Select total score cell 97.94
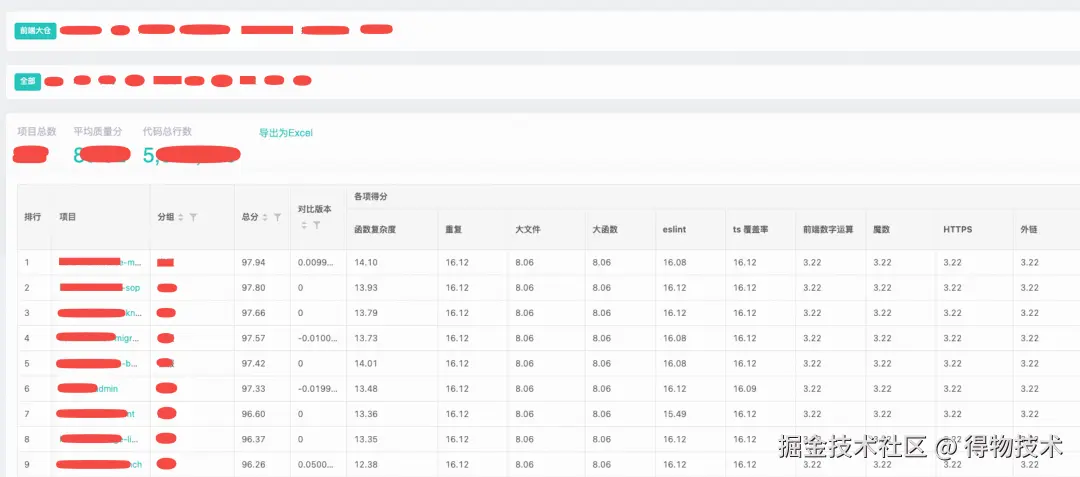 pos(253,262)
